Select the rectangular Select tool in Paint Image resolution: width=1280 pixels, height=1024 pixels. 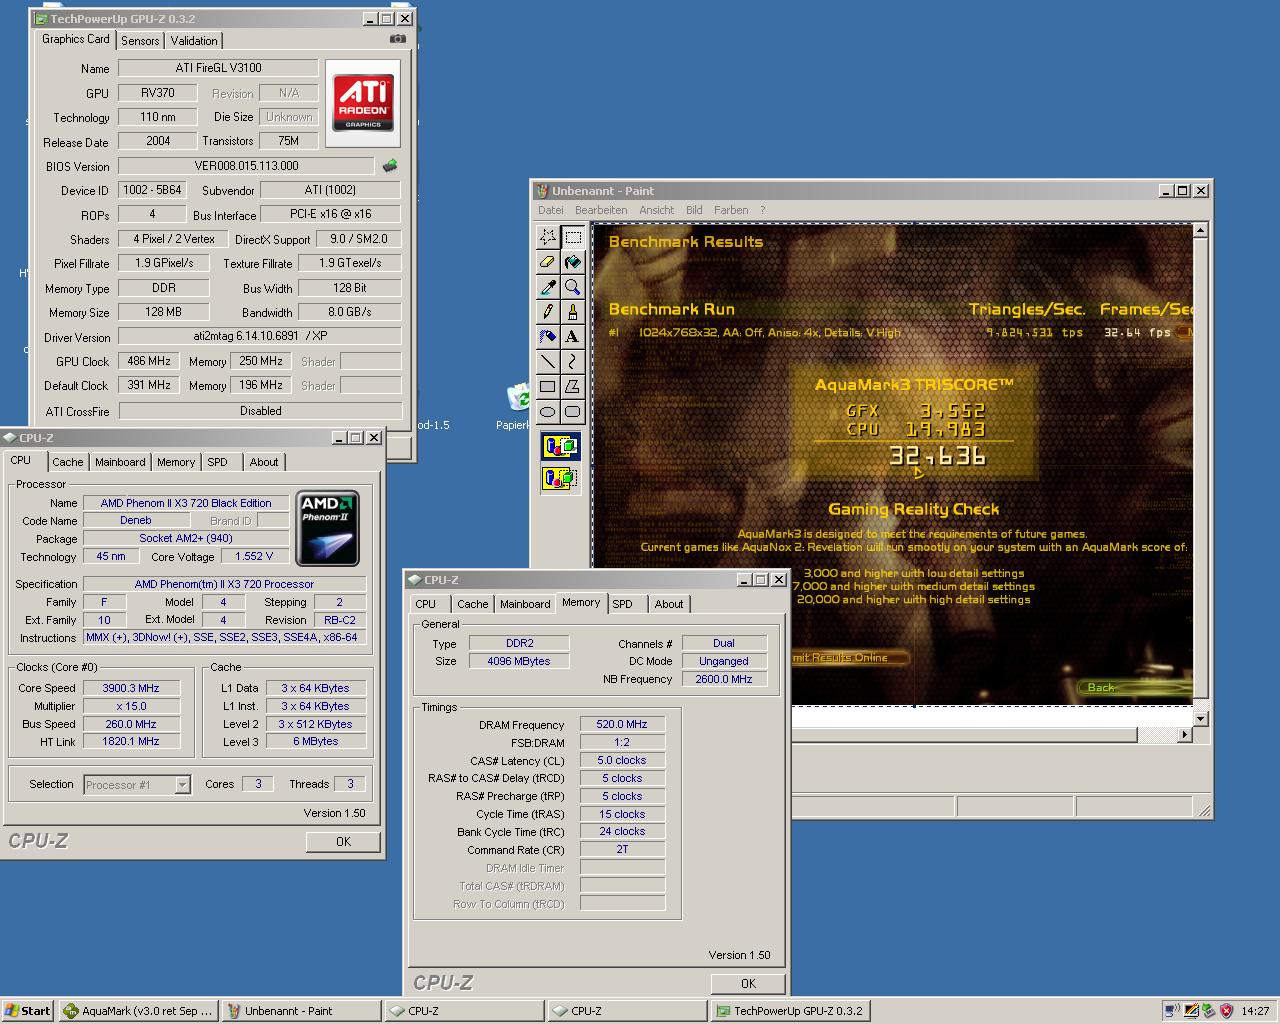point(573,236)
